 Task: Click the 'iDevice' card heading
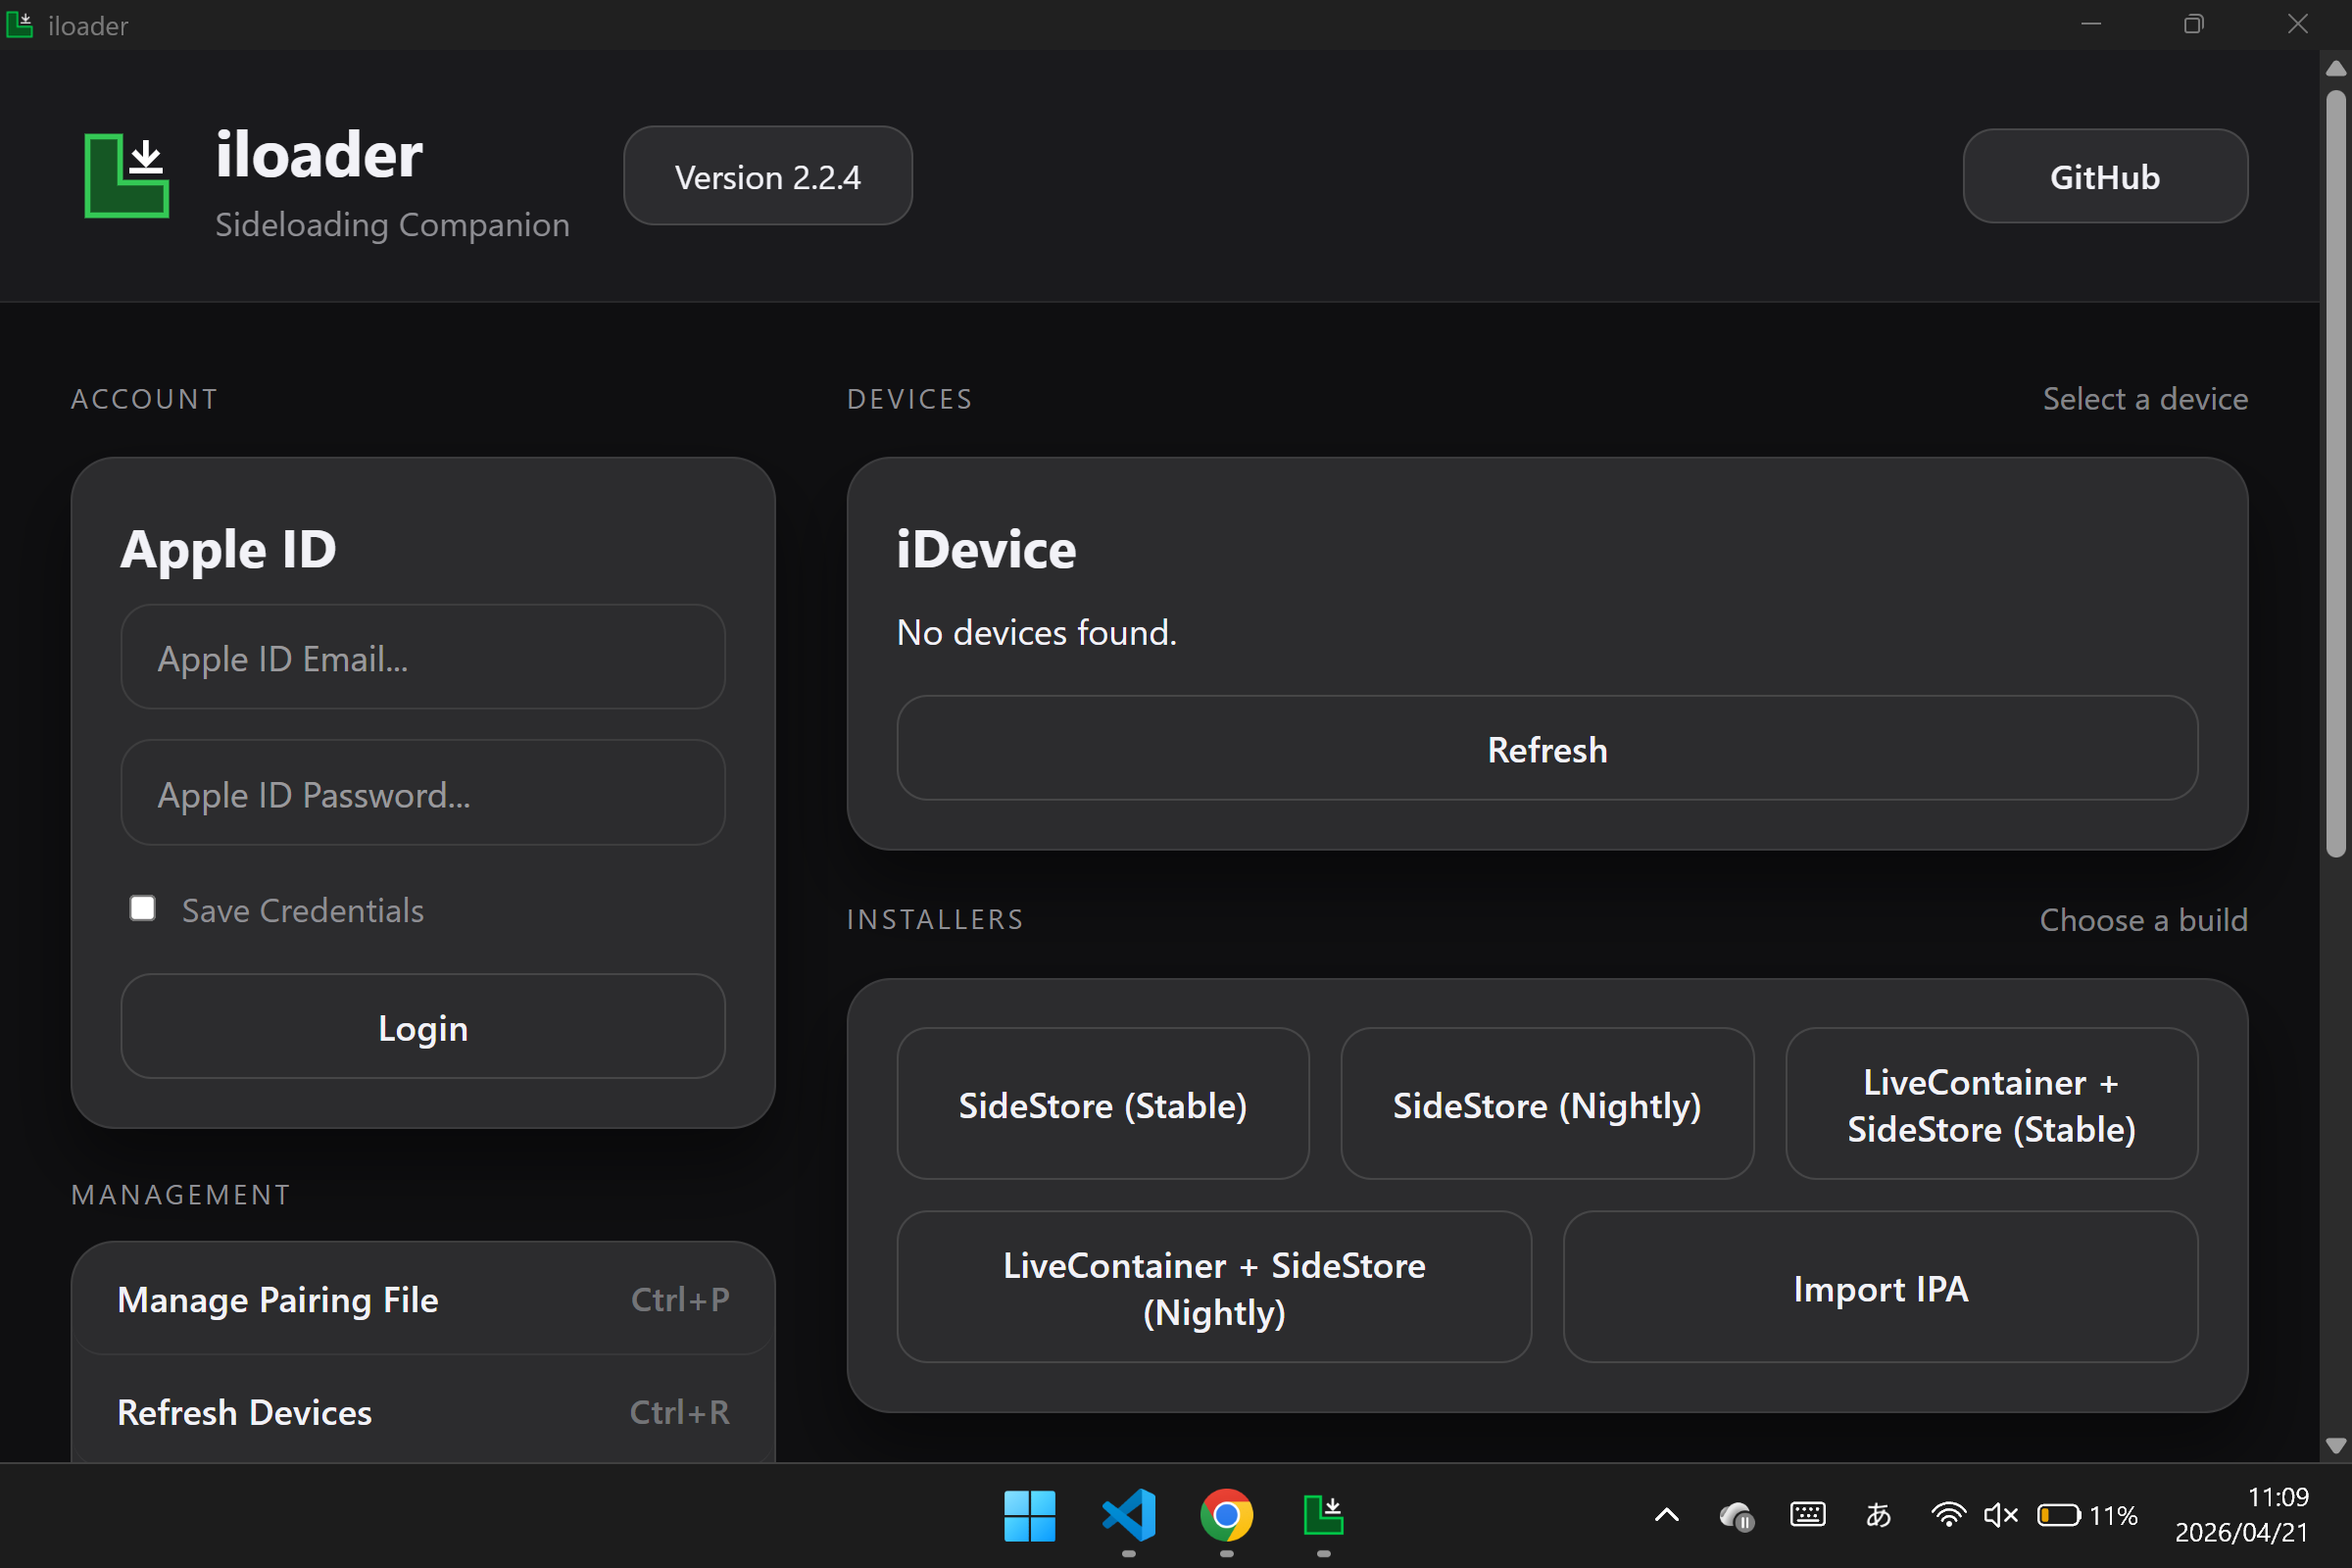click(986, 549)
